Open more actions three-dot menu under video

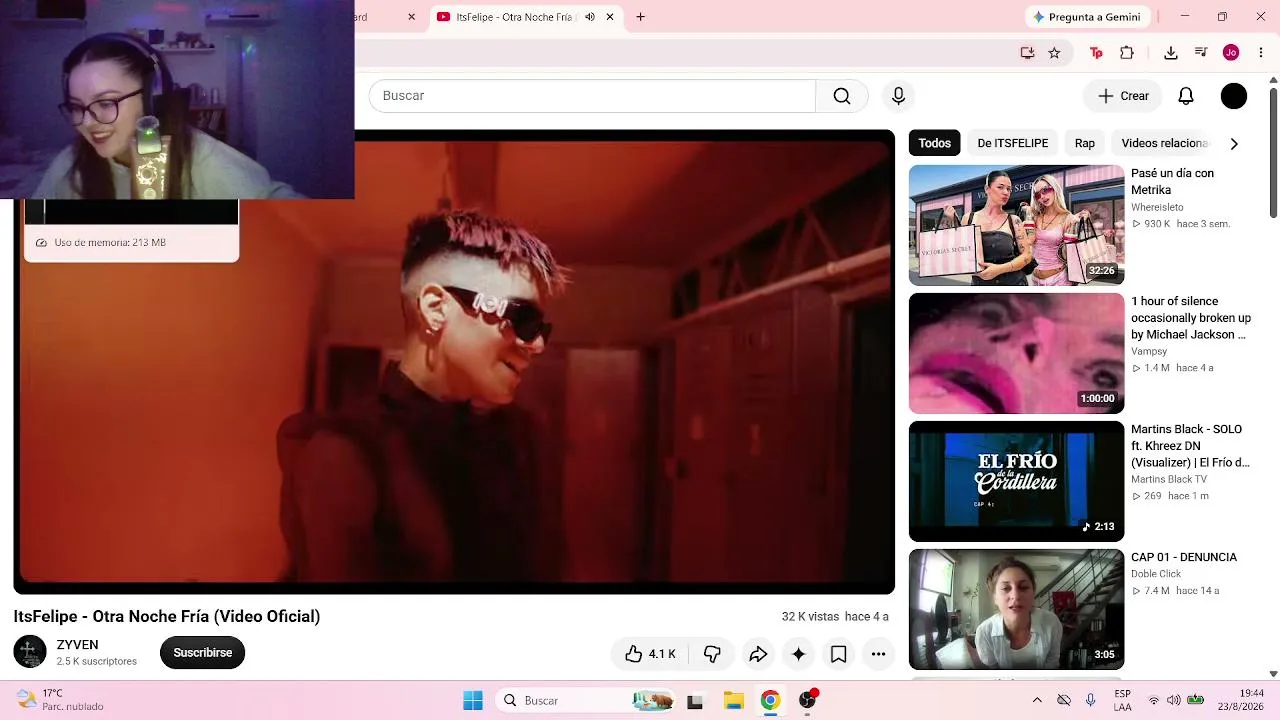(x=878, y=654)
